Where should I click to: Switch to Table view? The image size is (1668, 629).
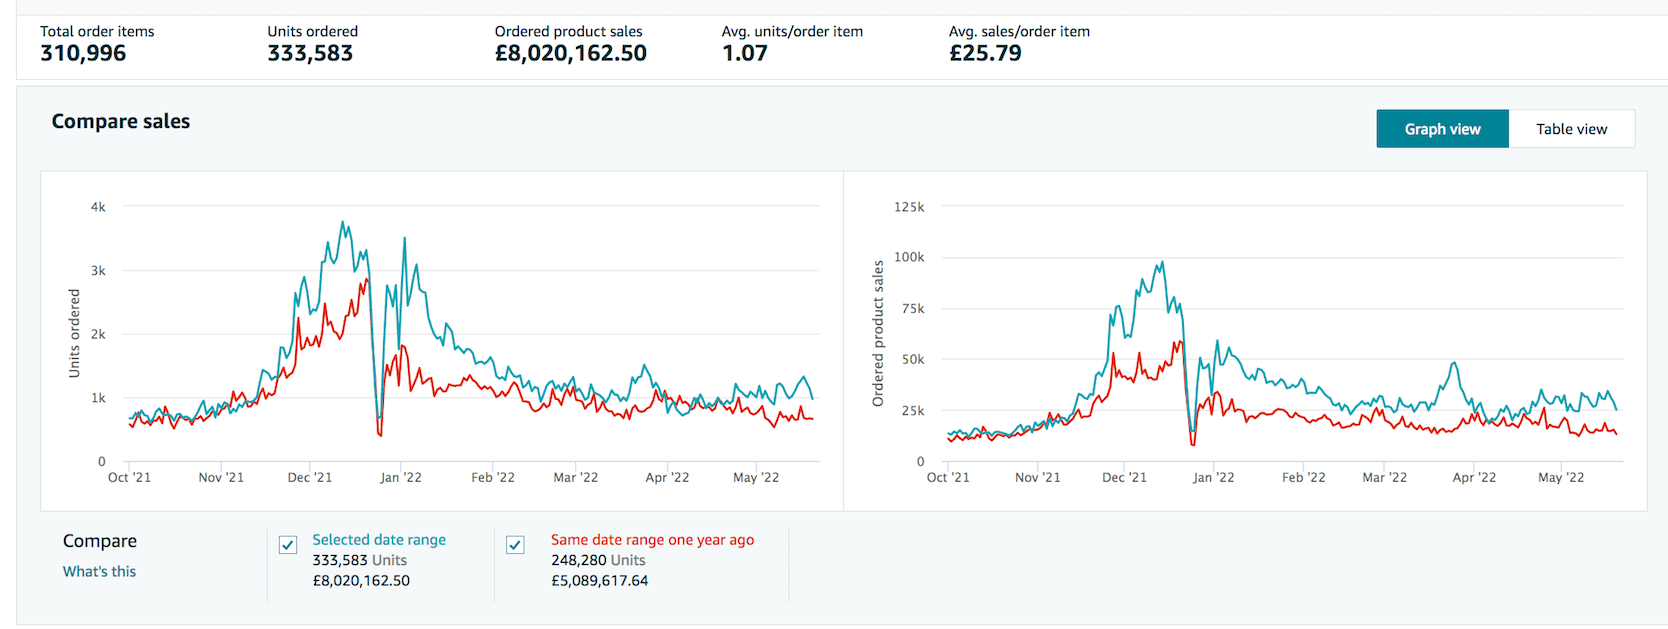tap(1571, 129)
